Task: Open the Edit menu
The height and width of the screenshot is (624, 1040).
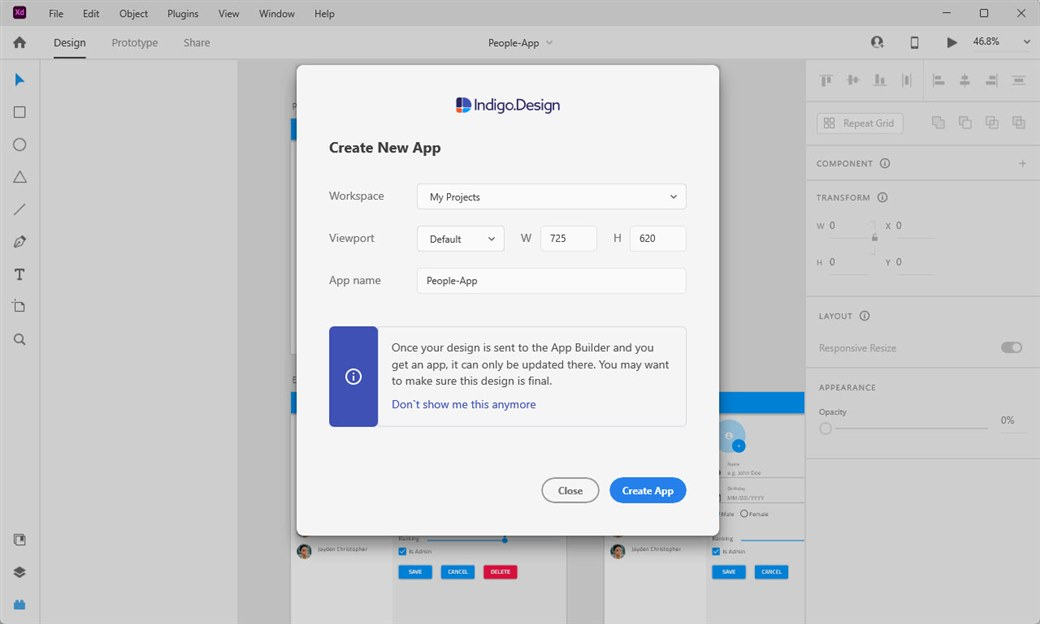Action: point(91,13)
